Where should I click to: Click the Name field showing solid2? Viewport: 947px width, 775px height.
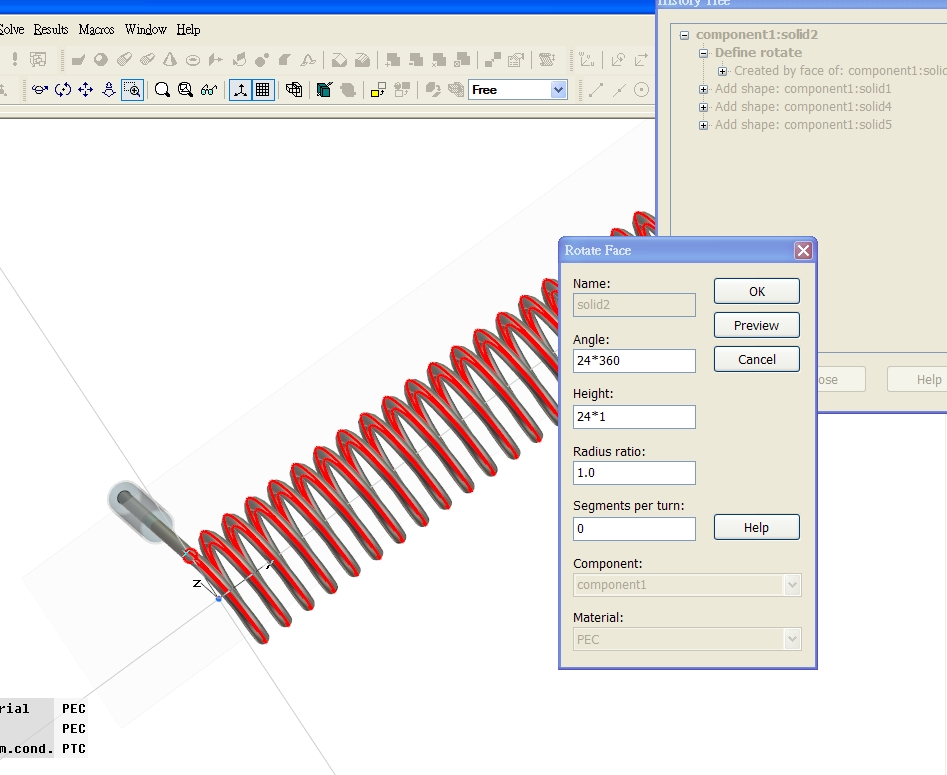pos(634,305)
